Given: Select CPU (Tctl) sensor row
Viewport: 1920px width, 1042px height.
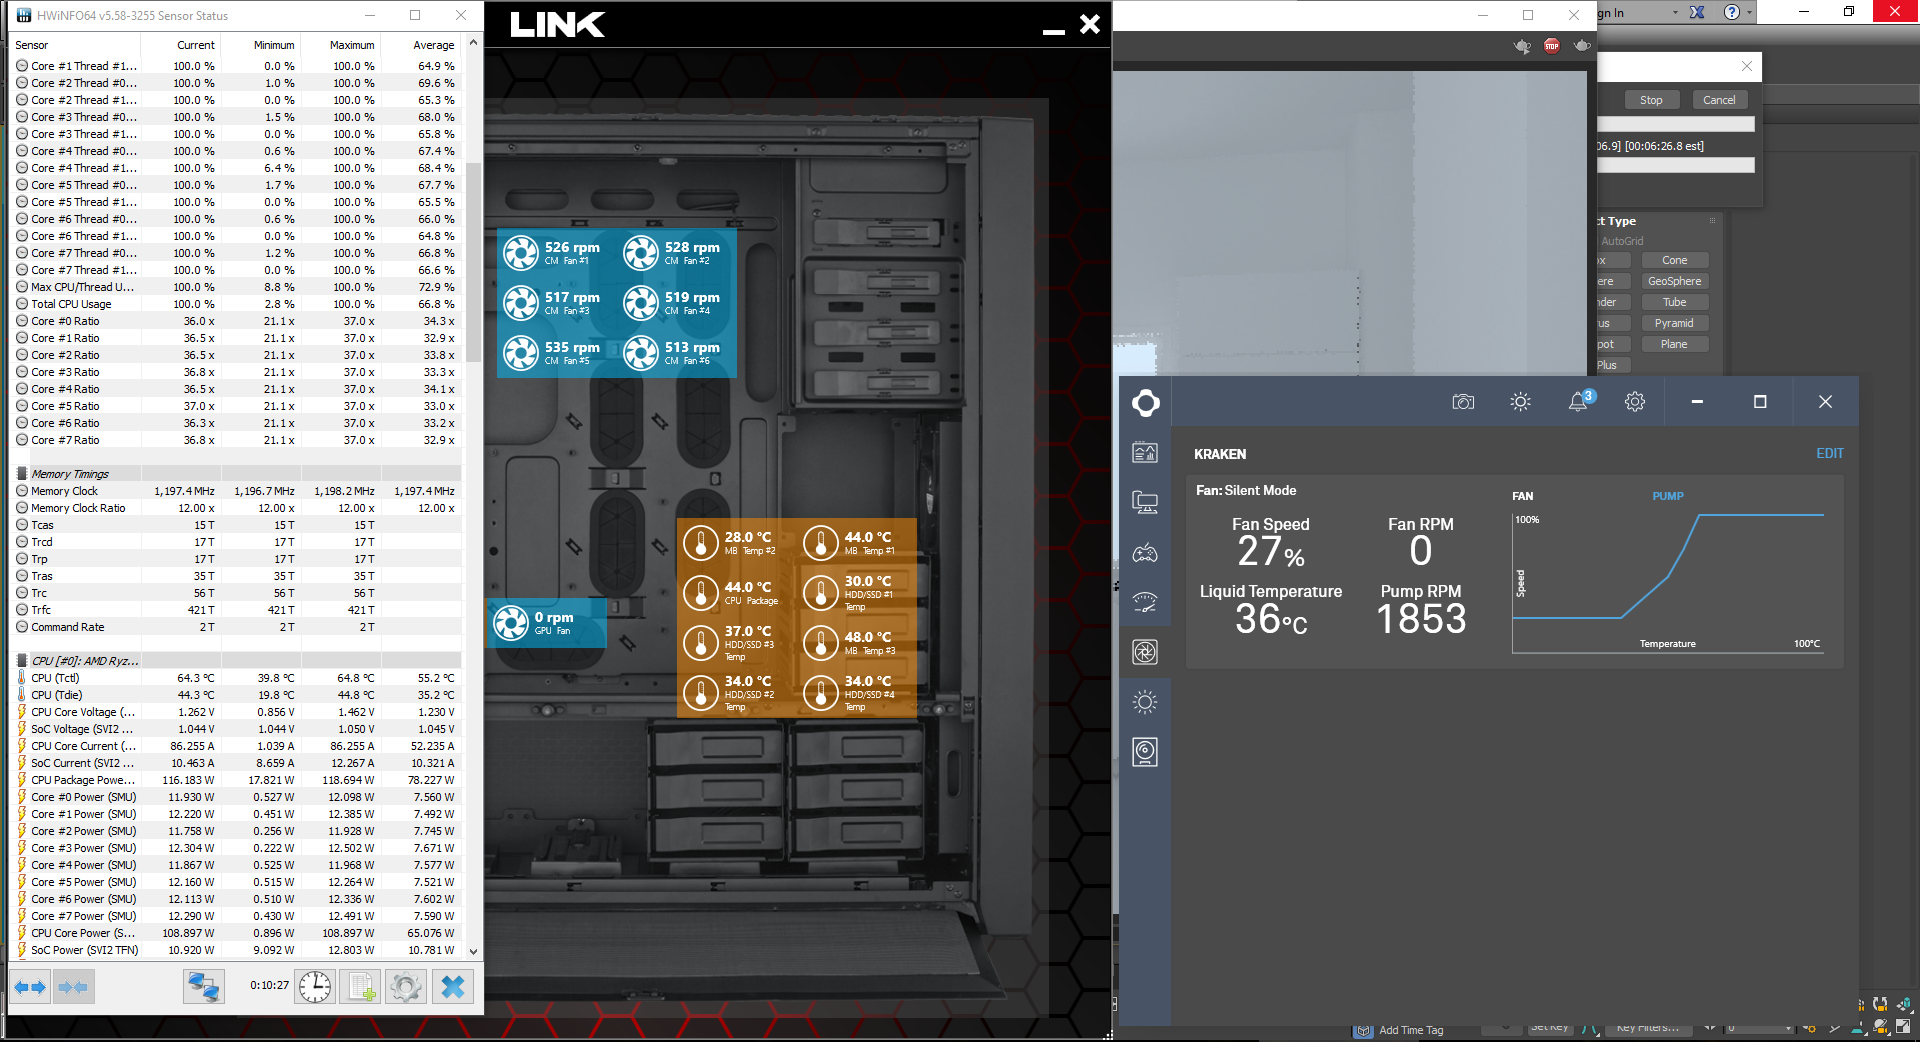Looking at the screenshot, I should [x=237, y=678].
